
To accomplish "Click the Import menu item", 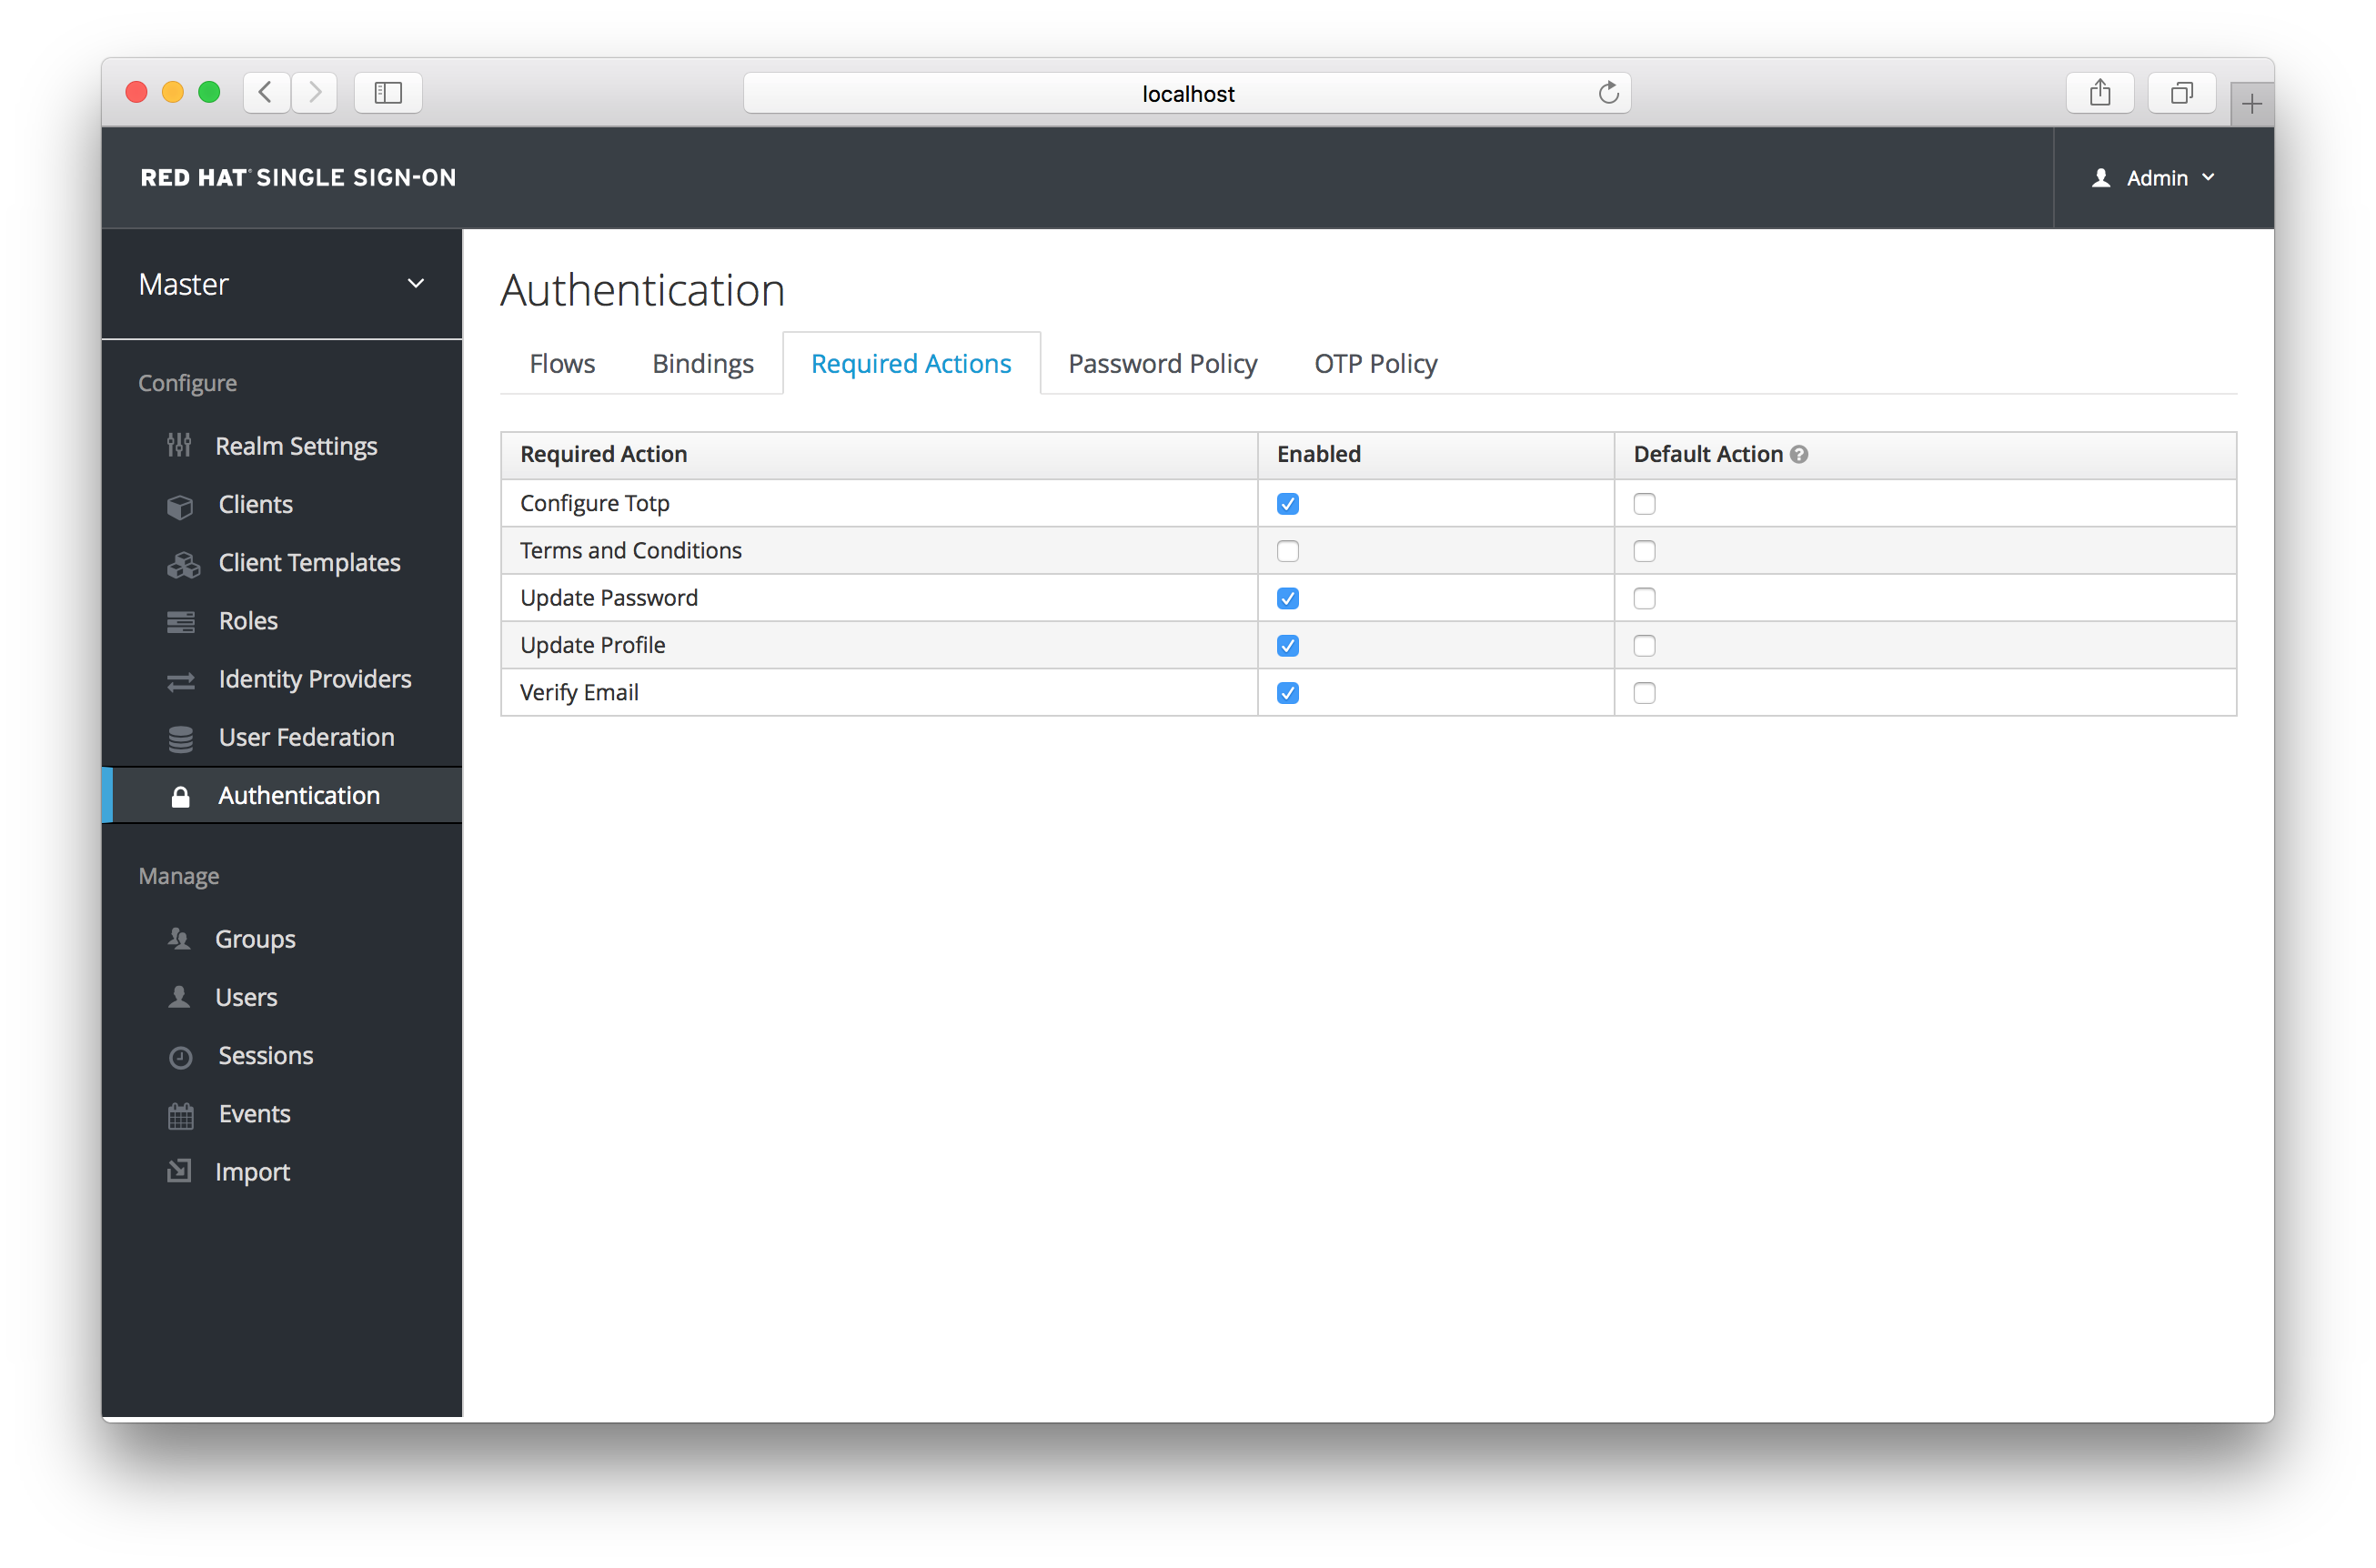I will pos(250,1169).
